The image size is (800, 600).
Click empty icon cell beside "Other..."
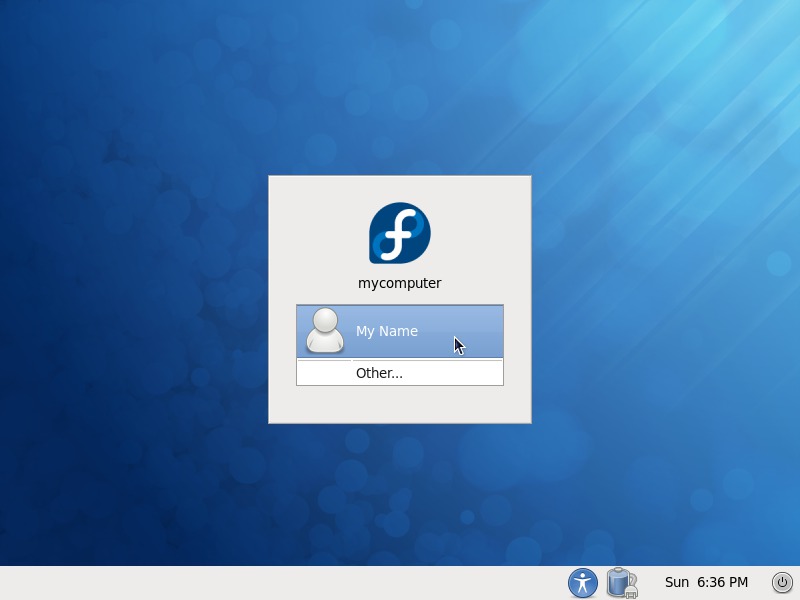coord(324,373)
